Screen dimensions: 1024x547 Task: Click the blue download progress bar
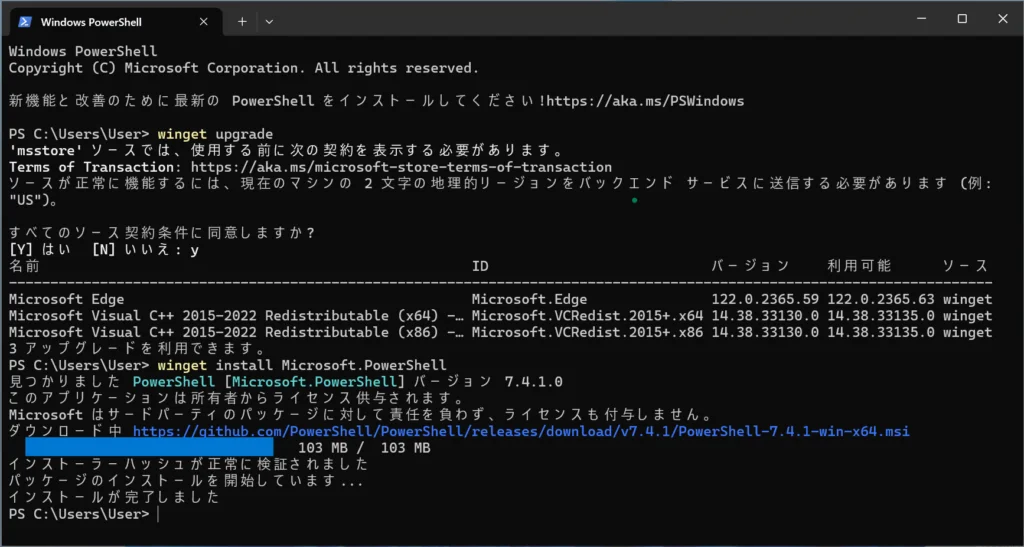148,447
